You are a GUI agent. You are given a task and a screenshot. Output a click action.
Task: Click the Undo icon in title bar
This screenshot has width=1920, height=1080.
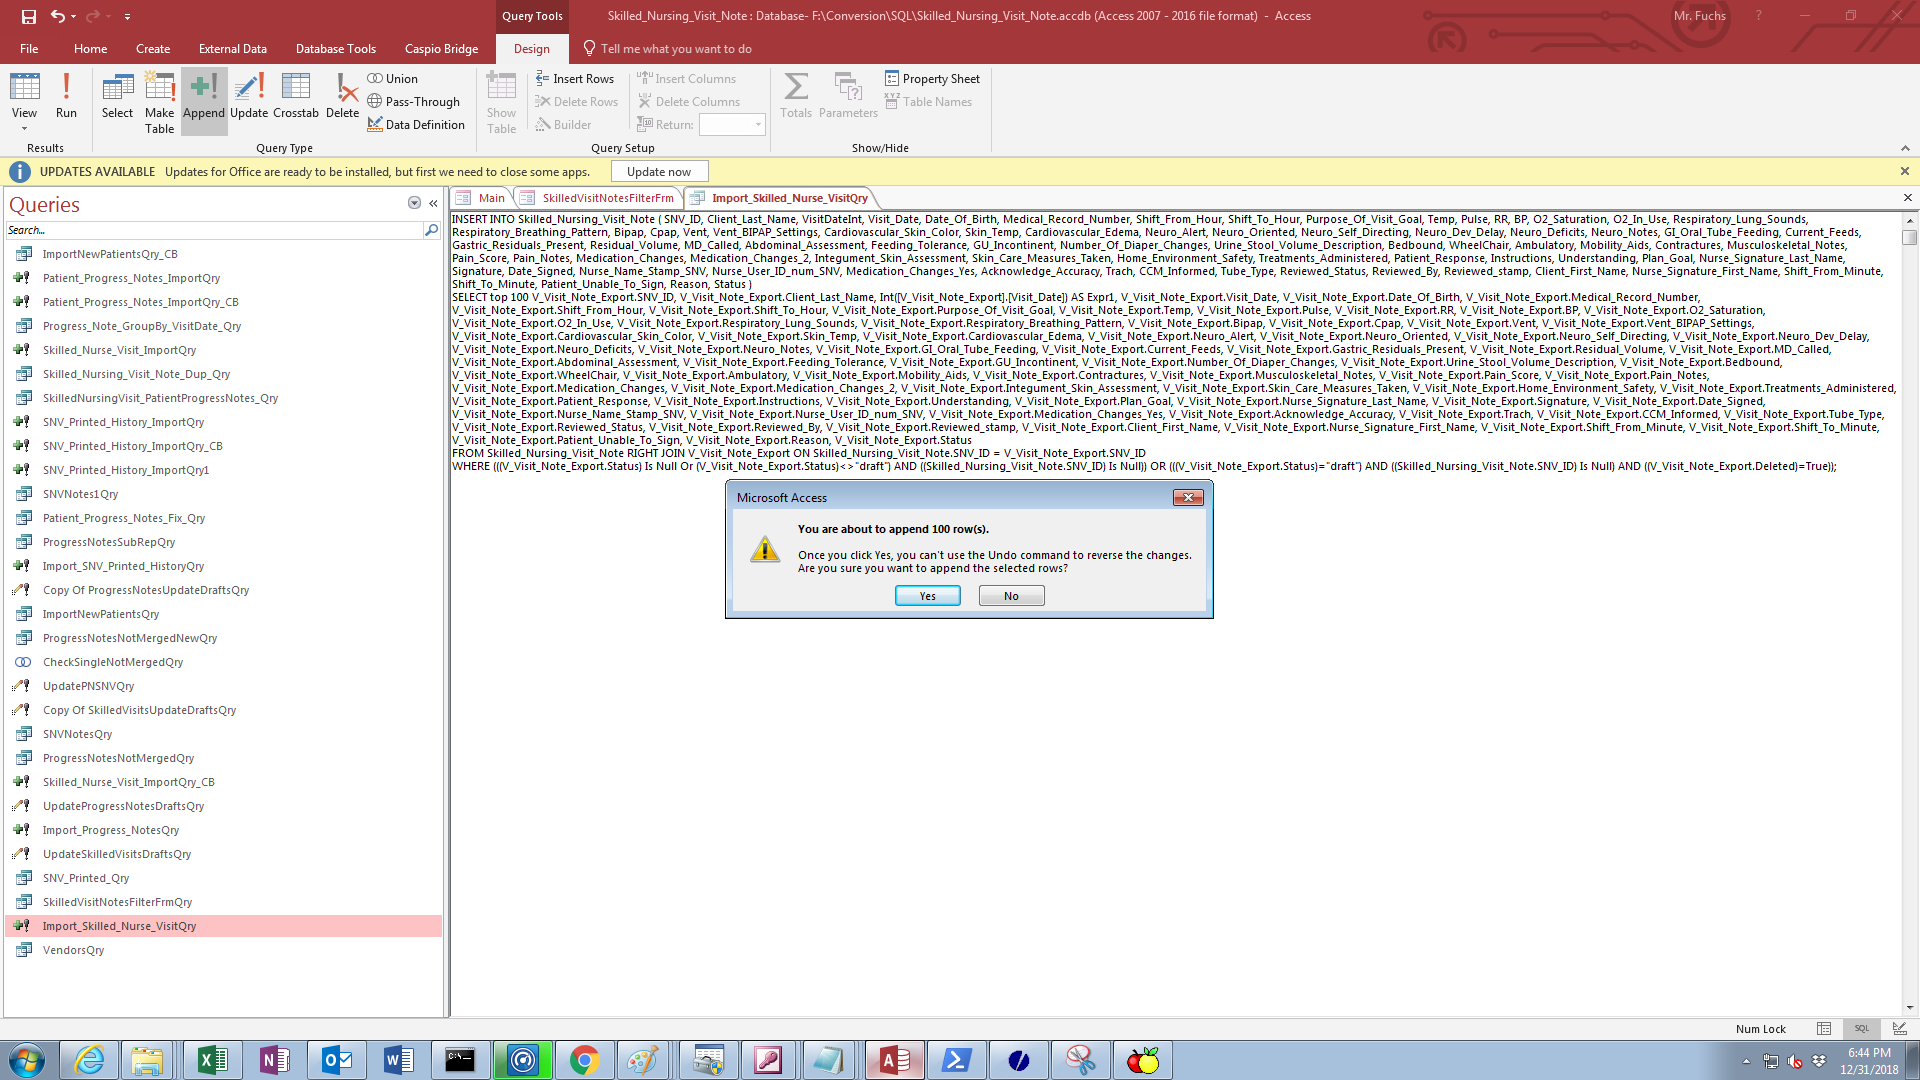pyautogui.click(x=58, y=16)
